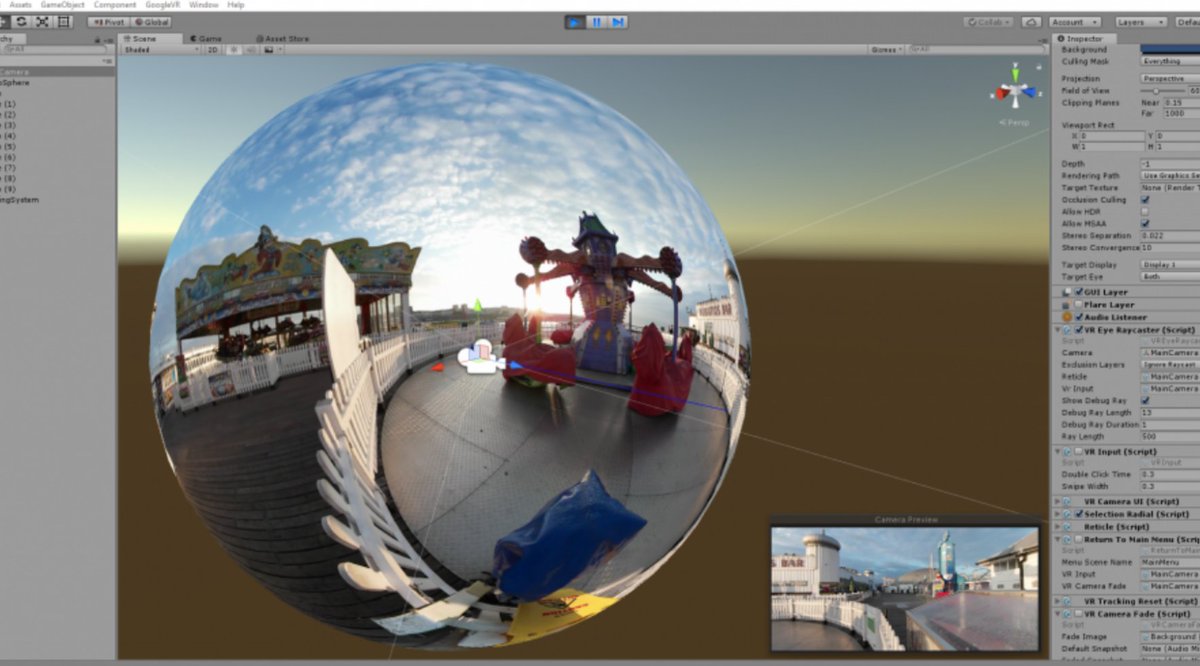Expand the VR Tracking Reset script section
1200x666 pixels.
point(1058,601)
